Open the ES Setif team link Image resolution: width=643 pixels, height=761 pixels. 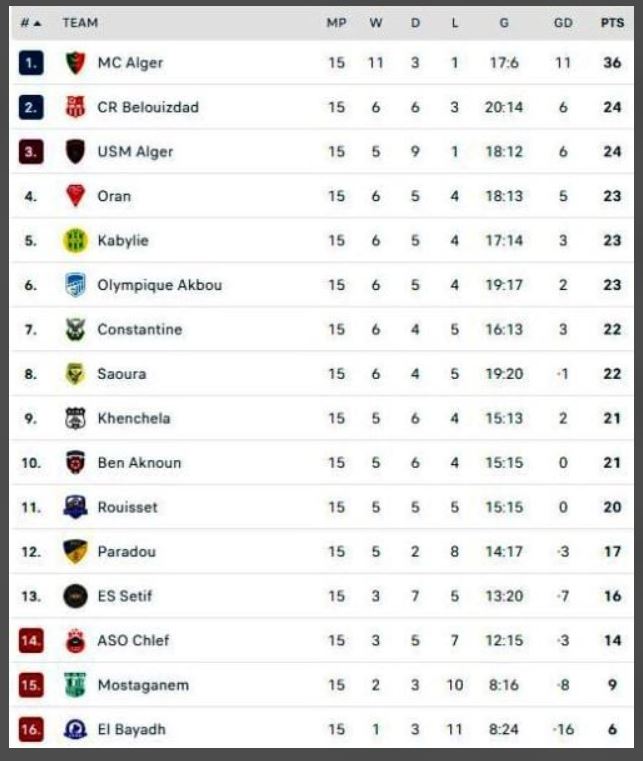[x=125, y=596]
